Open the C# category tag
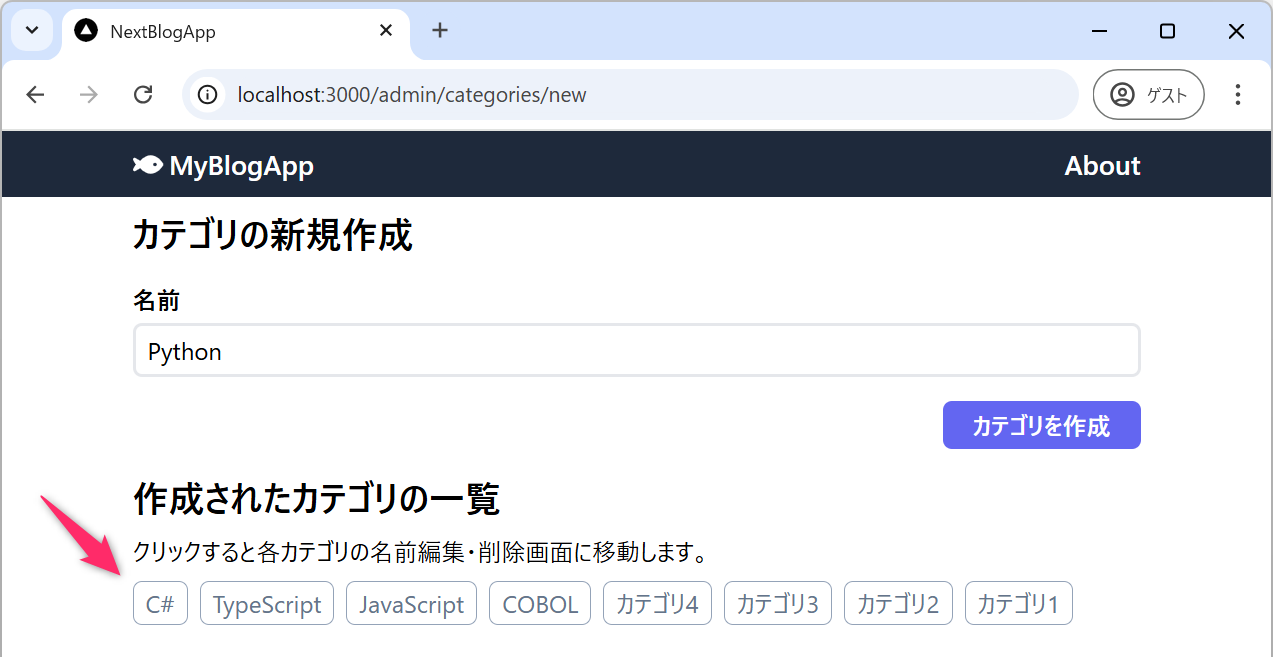The width and height of the screenshot is (1273, 657). tap(160, 604)
